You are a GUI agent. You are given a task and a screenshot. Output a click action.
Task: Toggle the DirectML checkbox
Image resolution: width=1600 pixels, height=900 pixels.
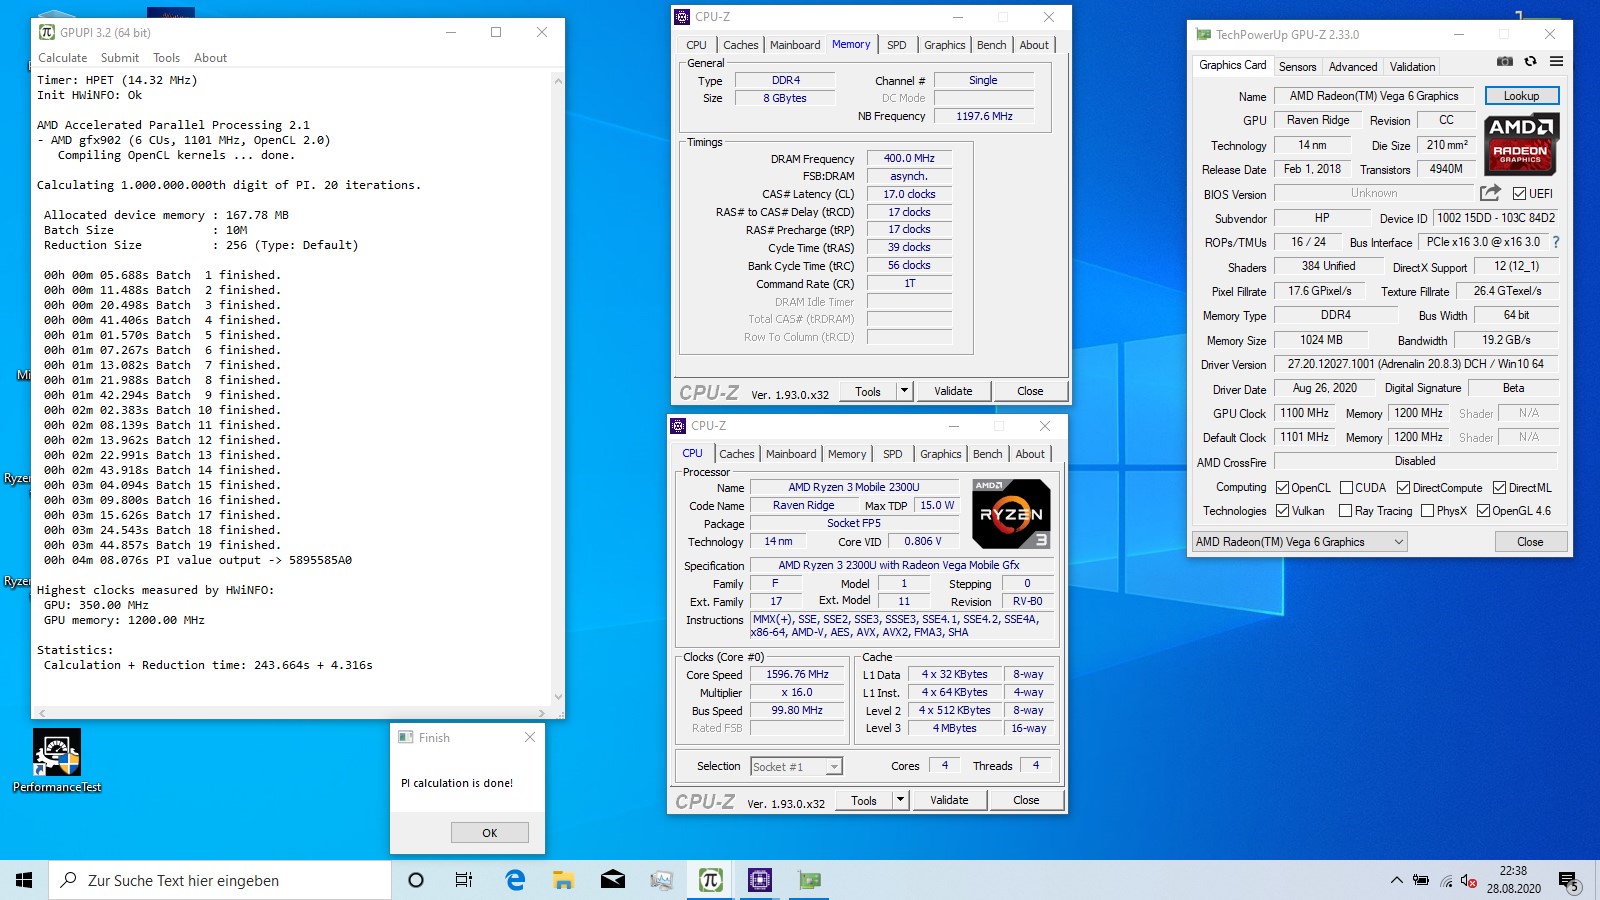1499,487
